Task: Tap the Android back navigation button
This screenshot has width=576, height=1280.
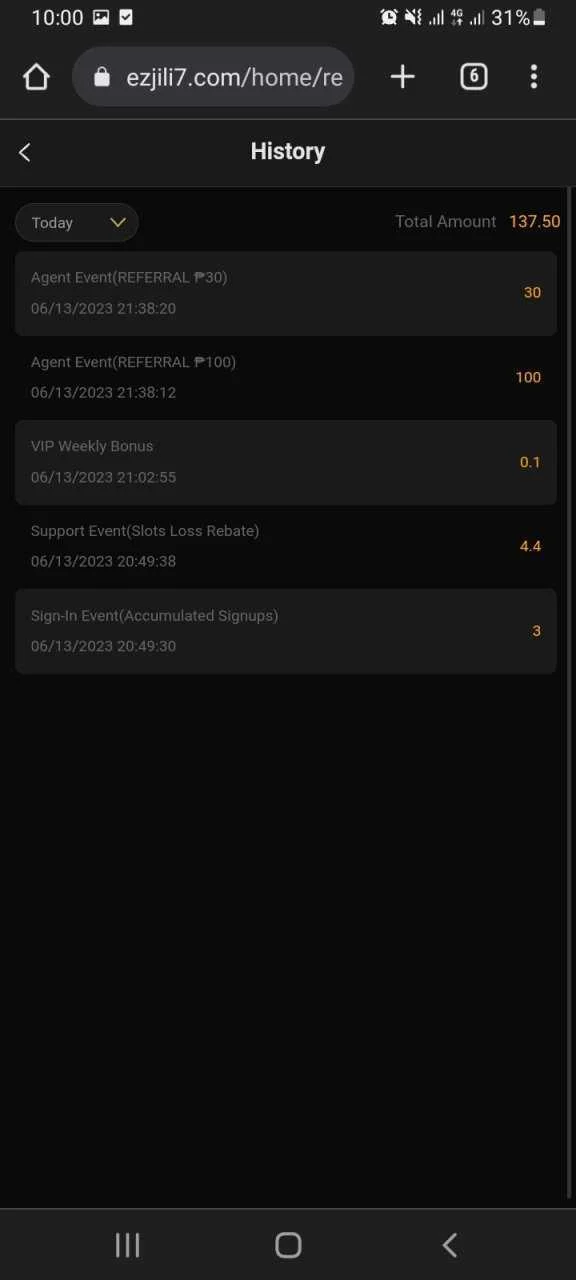Action: click(450, 1245)
